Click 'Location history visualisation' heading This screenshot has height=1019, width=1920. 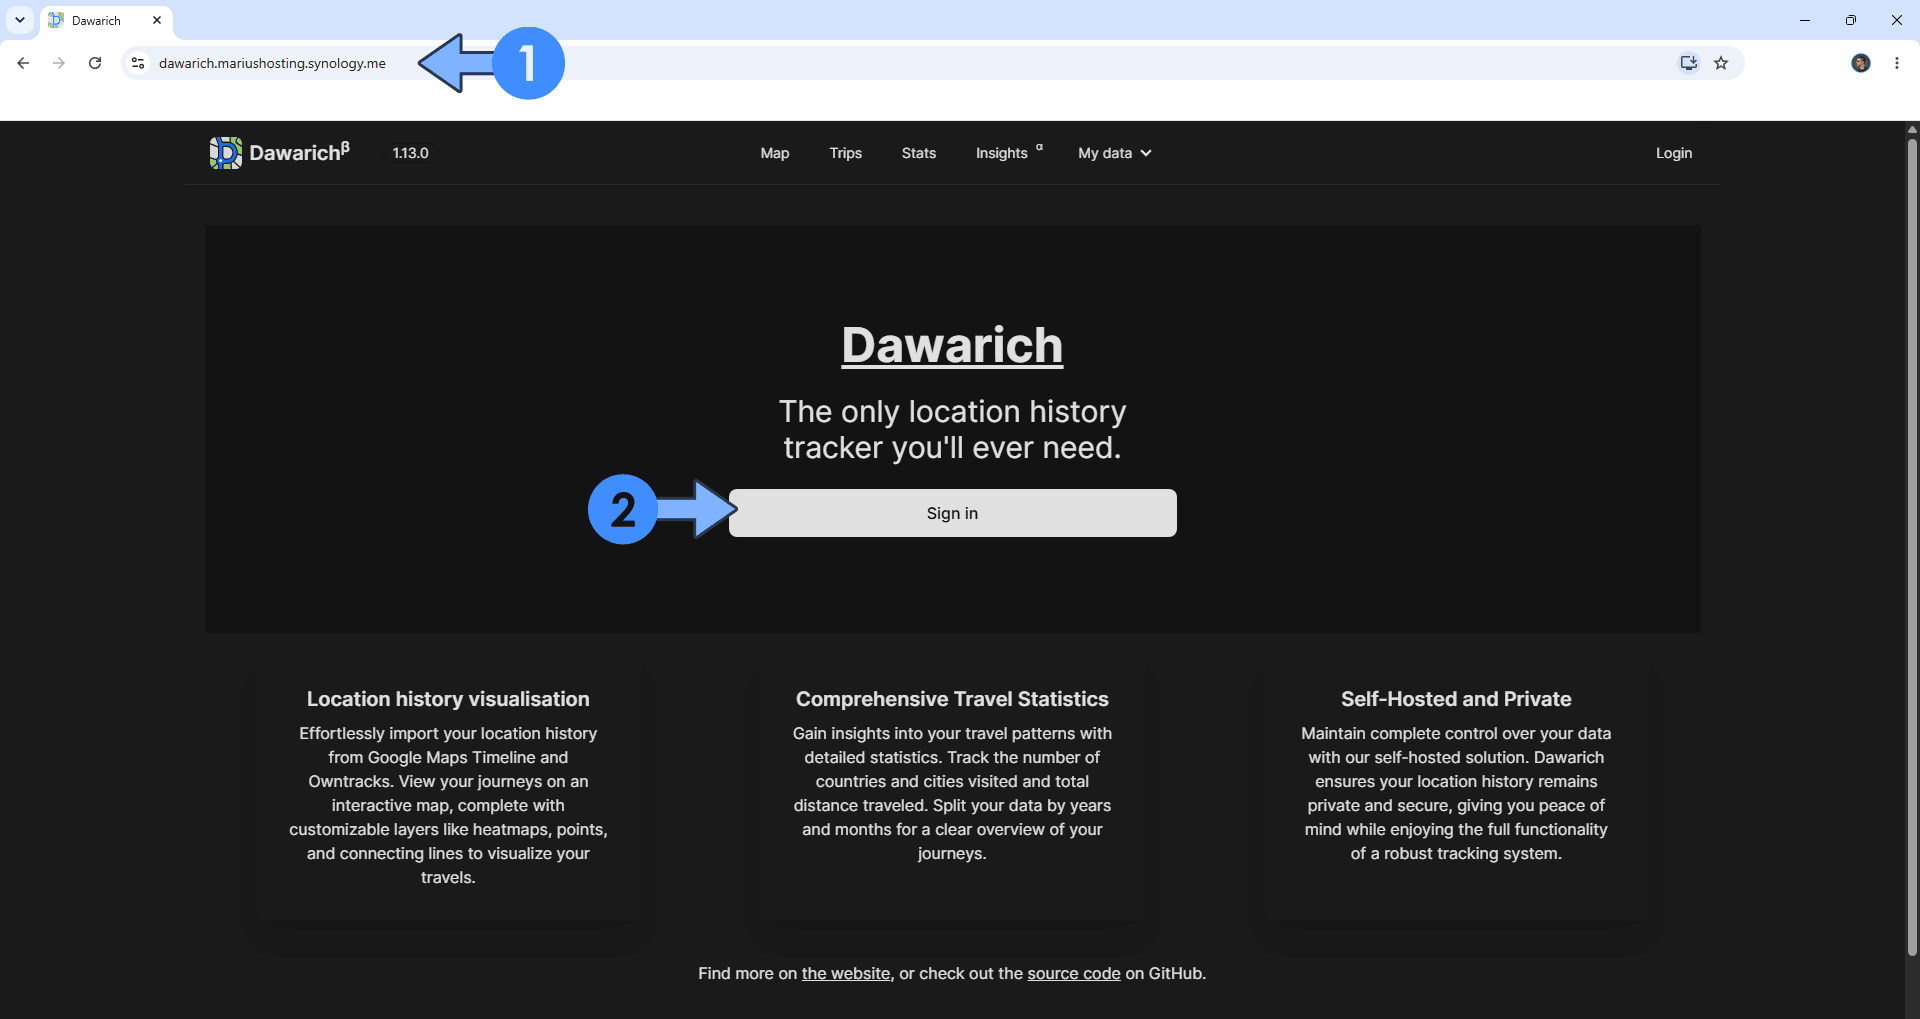click(448, 699)
